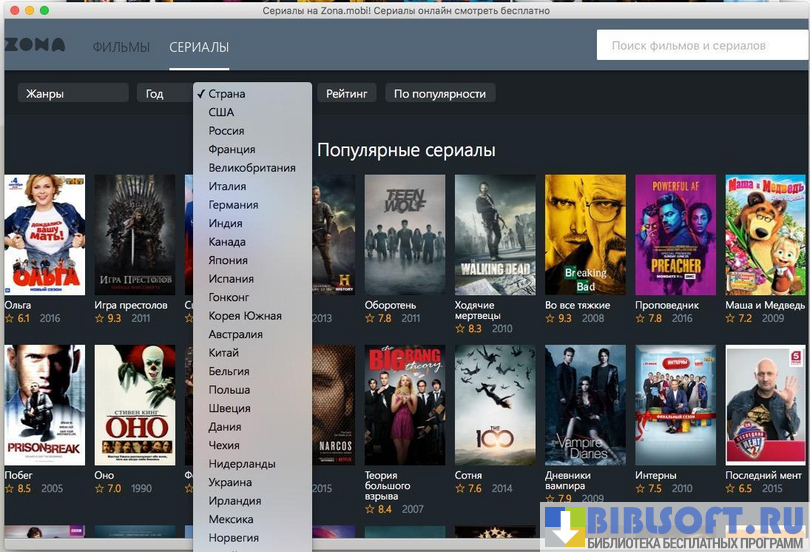The width and height of the screenshot is (810, 552).
Task: Select the СЕРИАЛЫ tab
Action: pos(199,47)
